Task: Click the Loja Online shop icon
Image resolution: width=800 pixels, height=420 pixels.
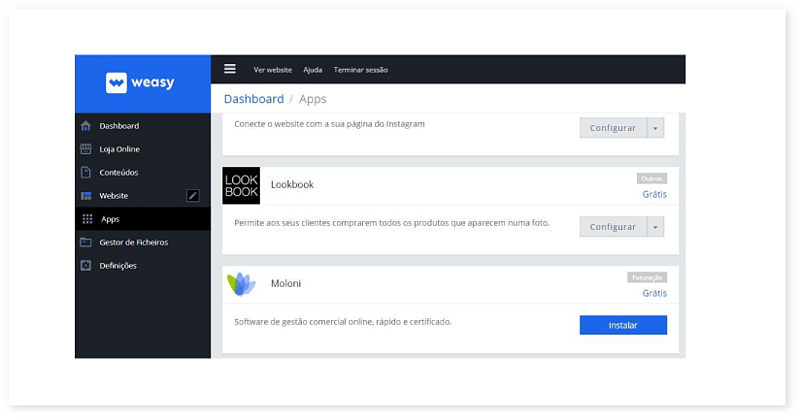Action: pos(86,149)
